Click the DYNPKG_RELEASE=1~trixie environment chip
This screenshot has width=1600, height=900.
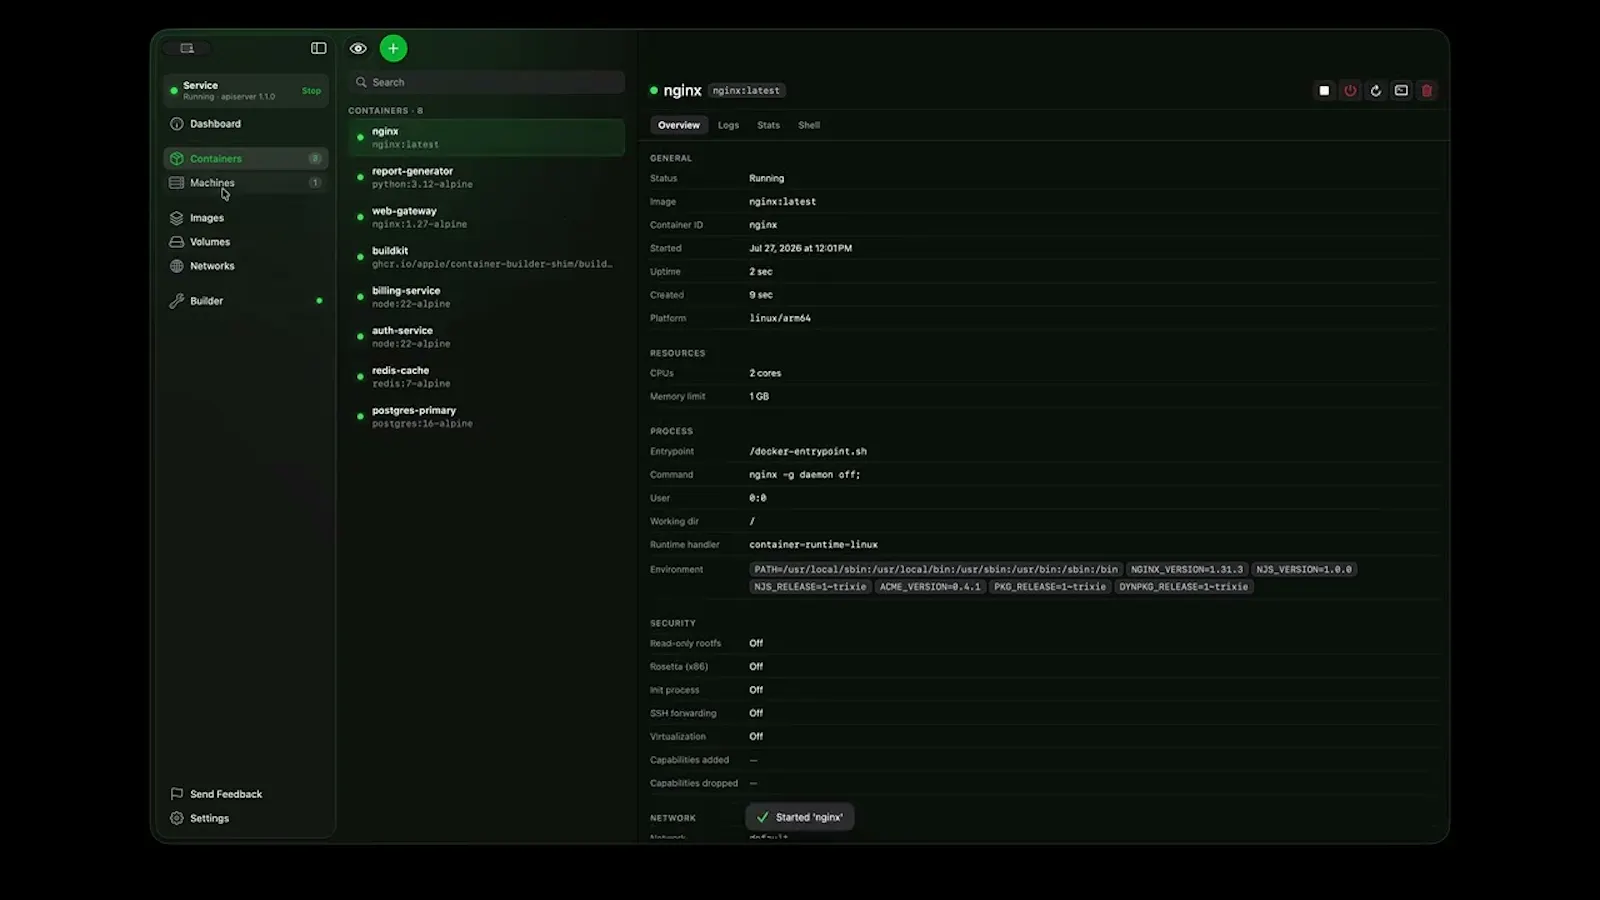point(1184,587)
